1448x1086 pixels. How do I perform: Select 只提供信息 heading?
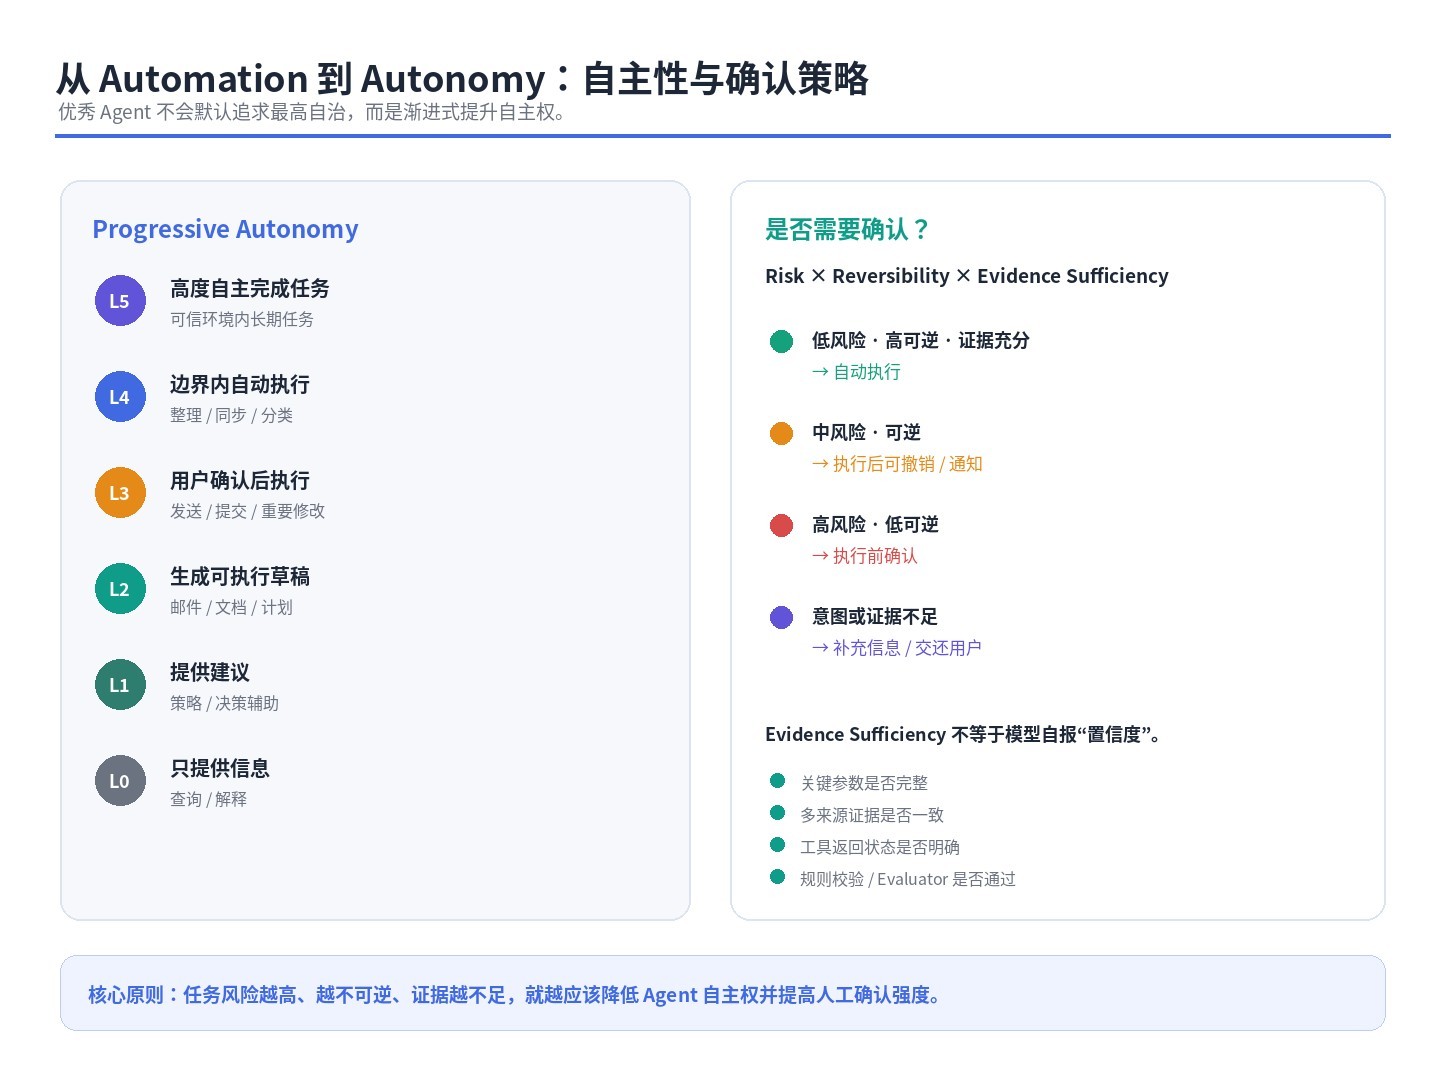[219, 769]
